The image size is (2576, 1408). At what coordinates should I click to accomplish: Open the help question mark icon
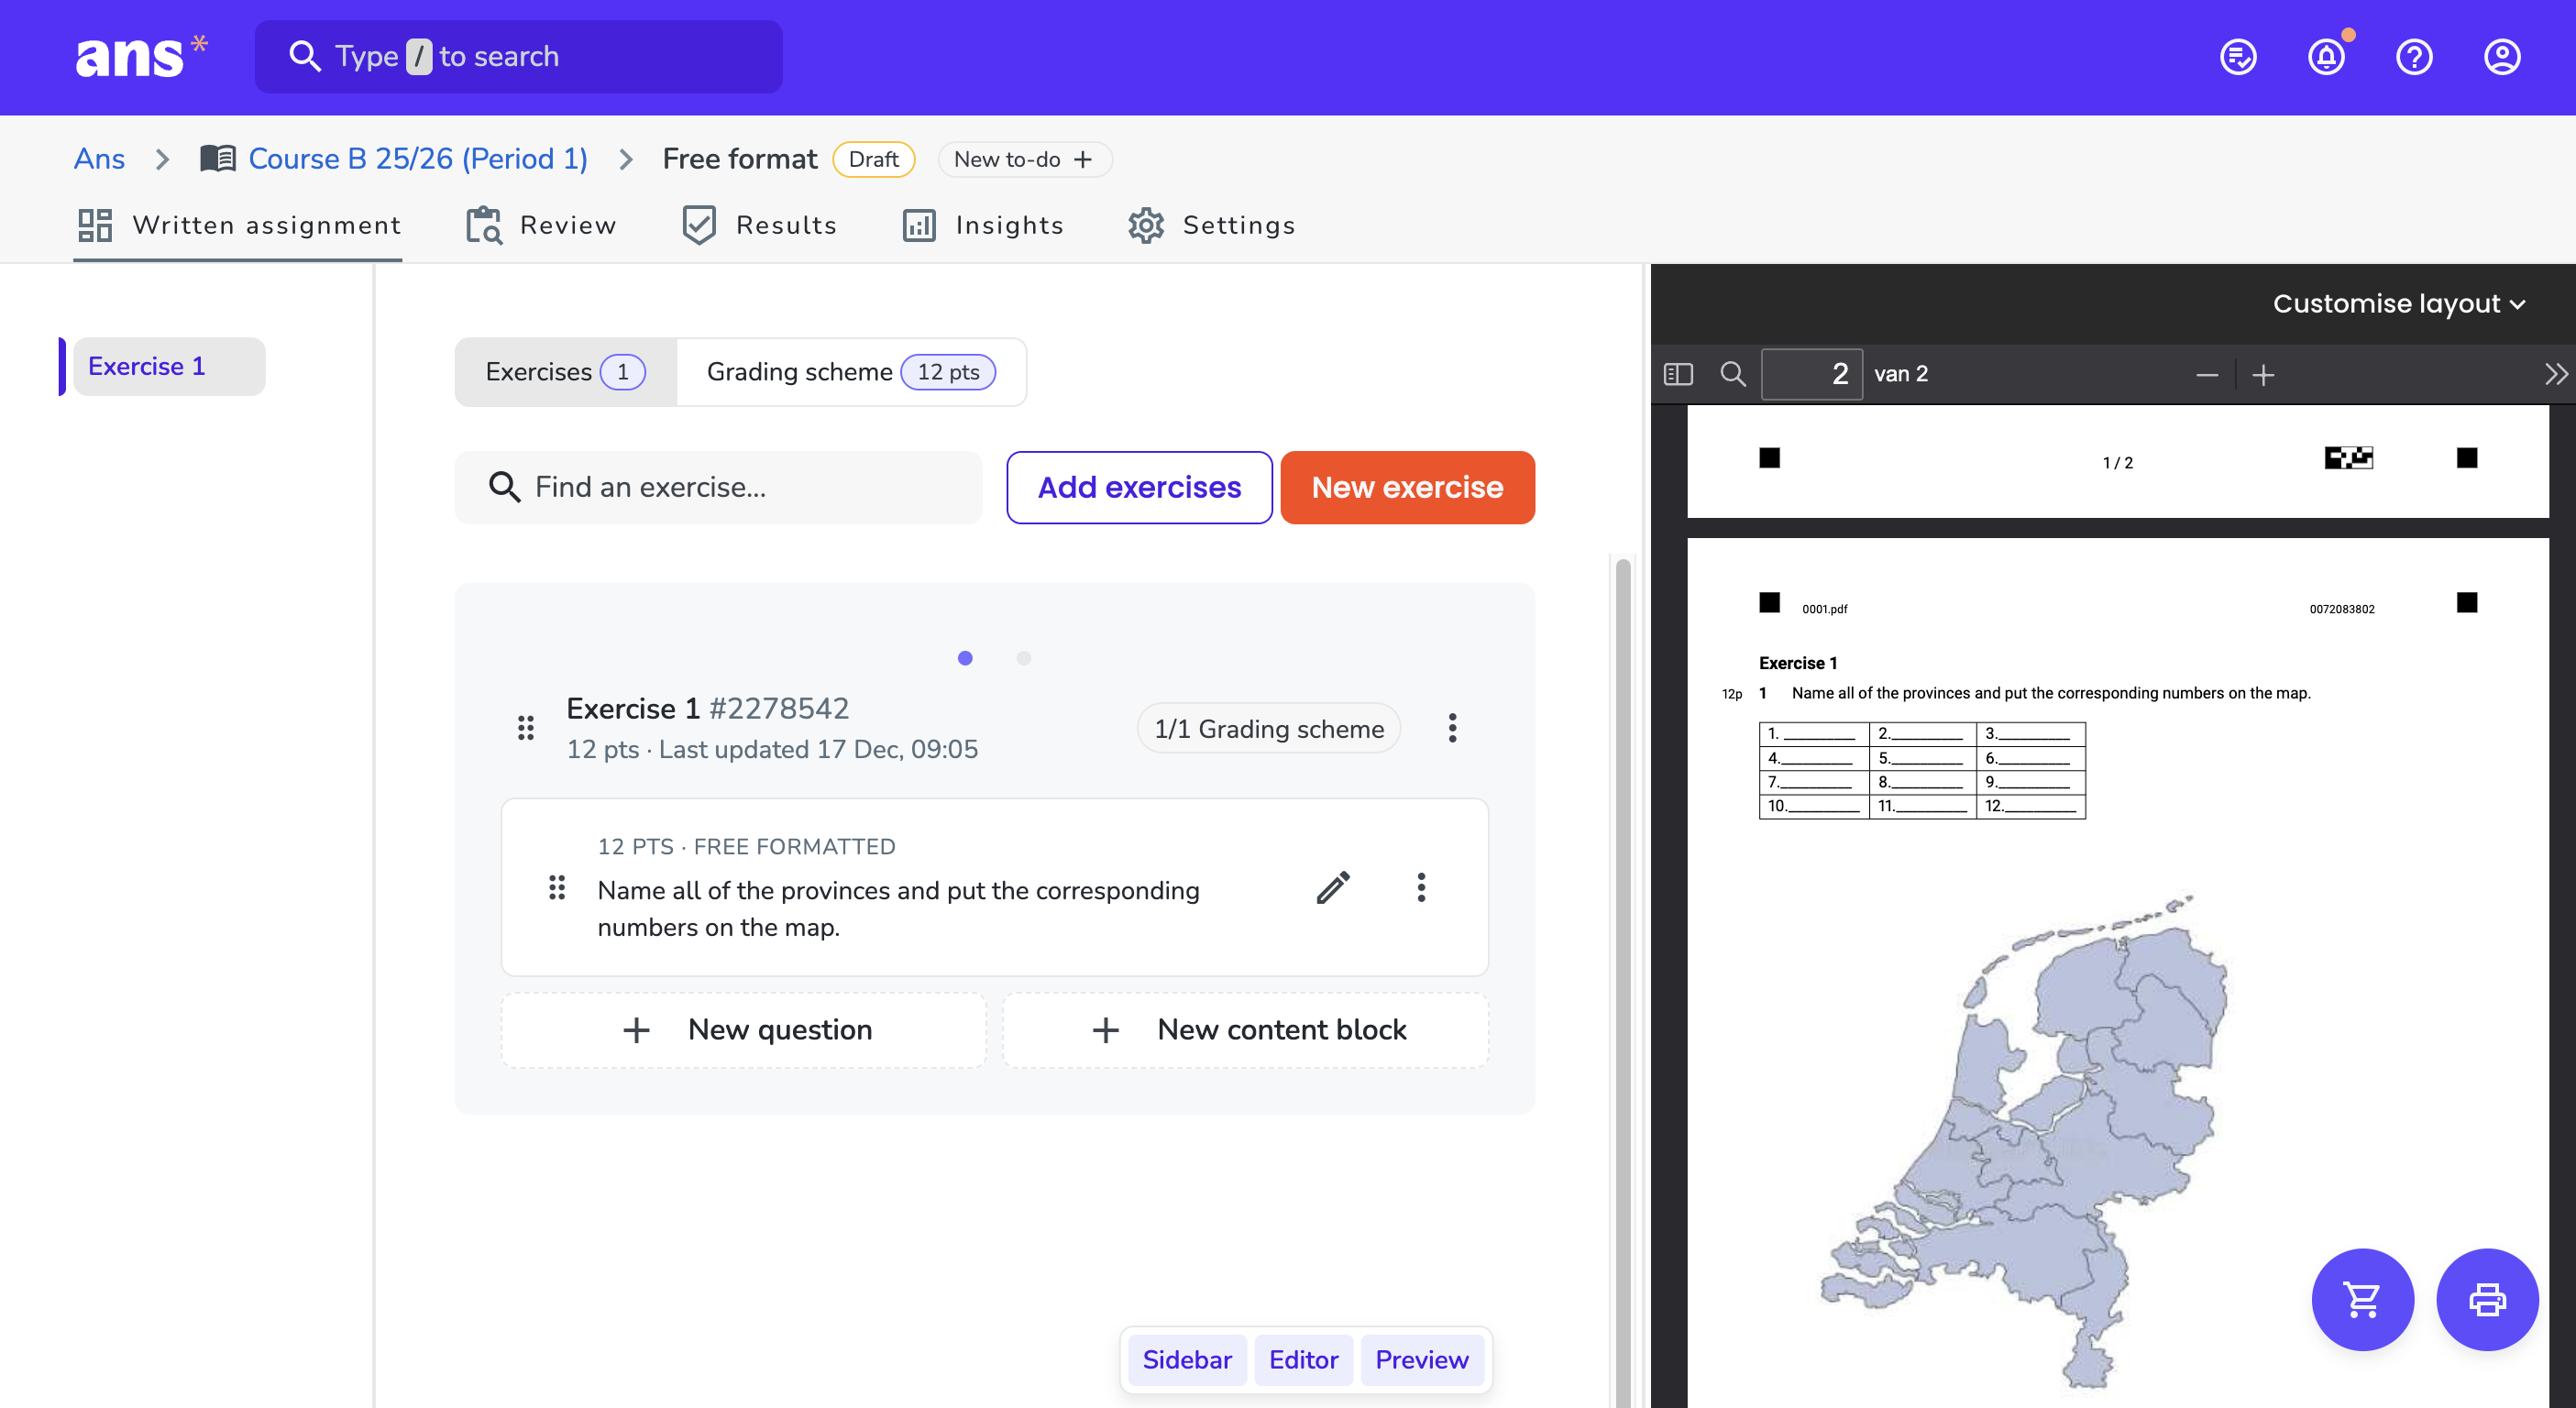[x=2414, y=57]
